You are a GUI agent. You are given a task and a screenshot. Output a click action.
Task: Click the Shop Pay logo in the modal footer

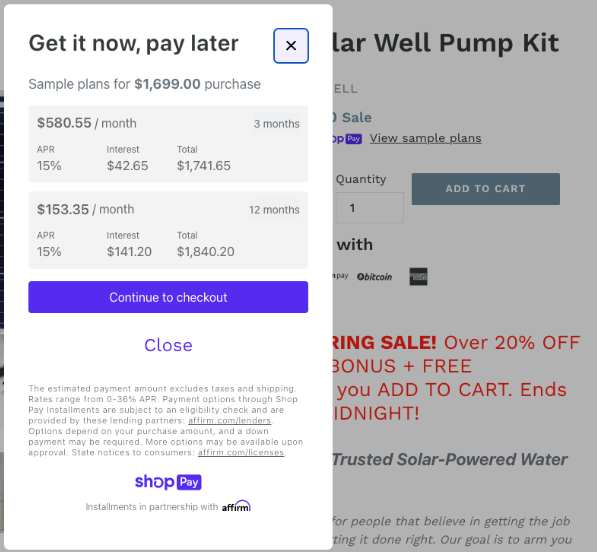168,482
